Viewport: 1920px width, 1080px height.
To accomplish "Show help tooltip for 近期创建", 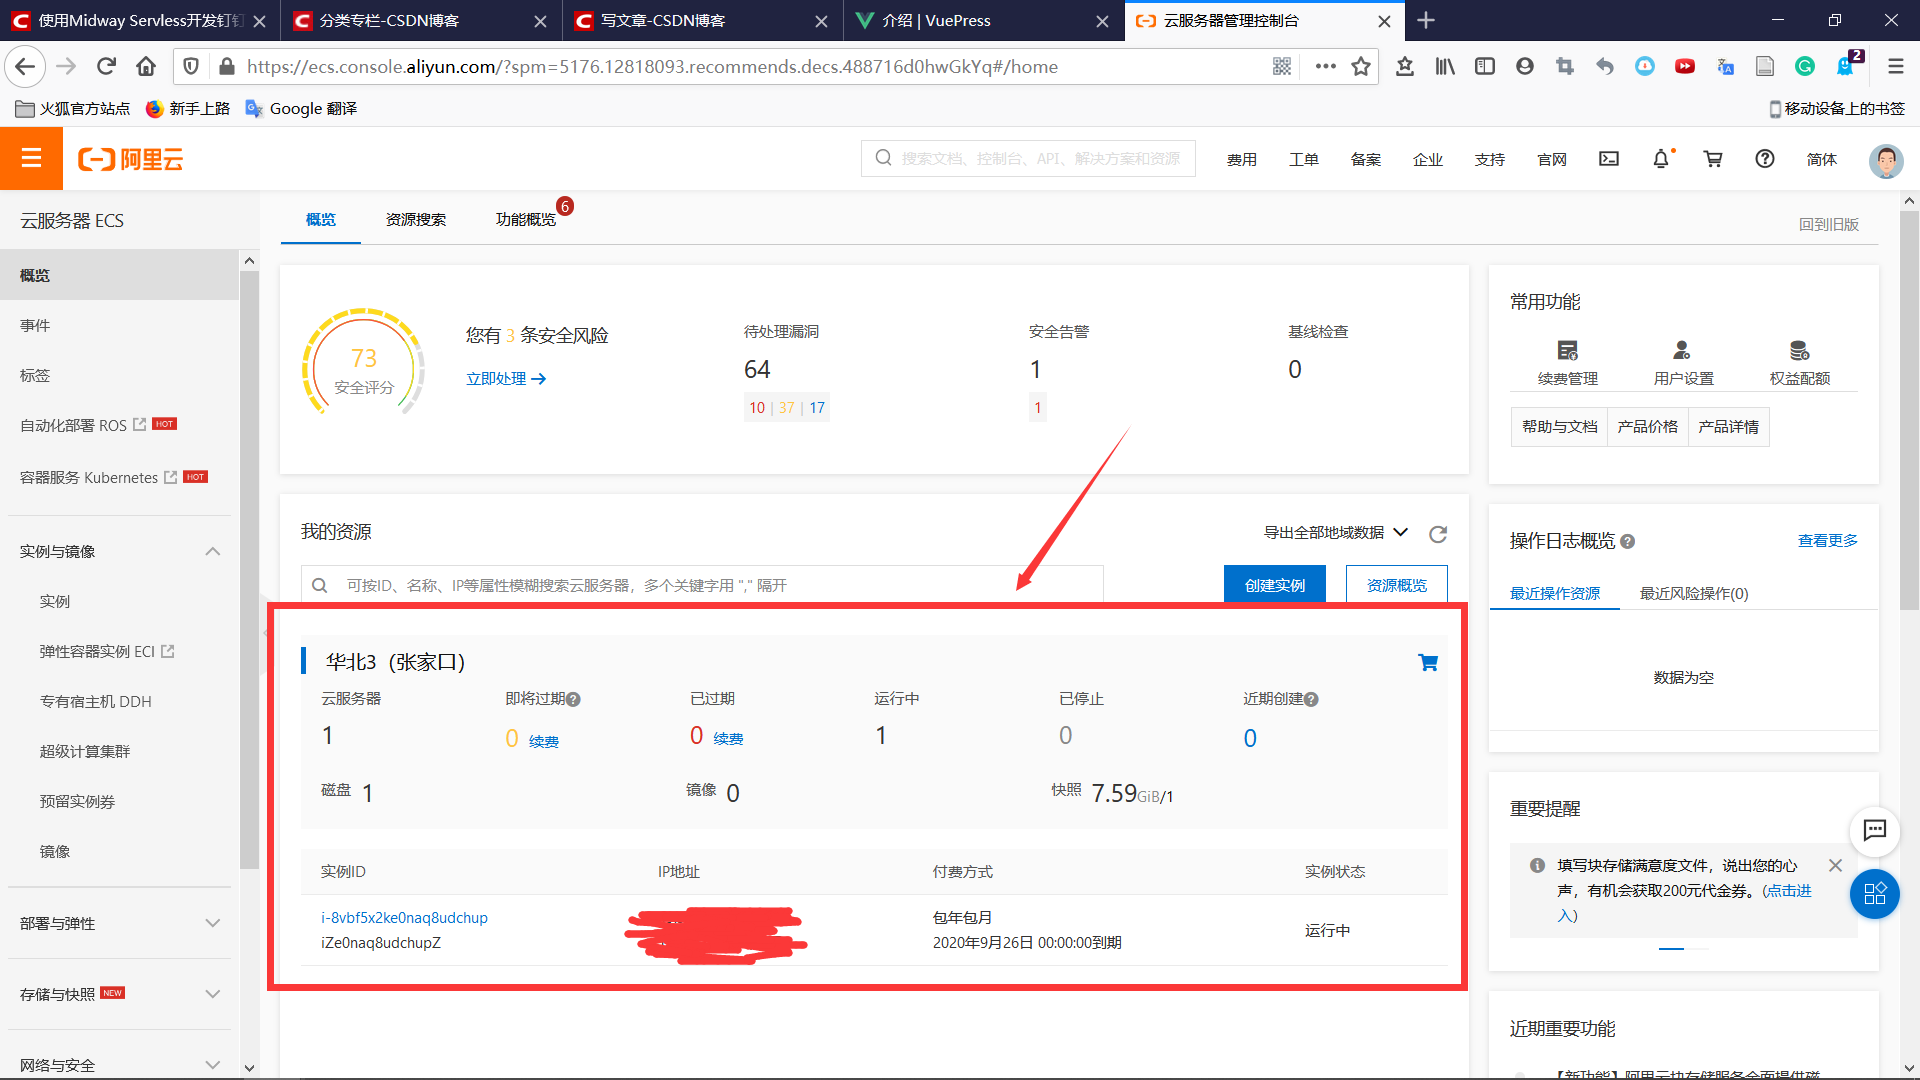I will pyautogui.click(x=1311, y=699).
